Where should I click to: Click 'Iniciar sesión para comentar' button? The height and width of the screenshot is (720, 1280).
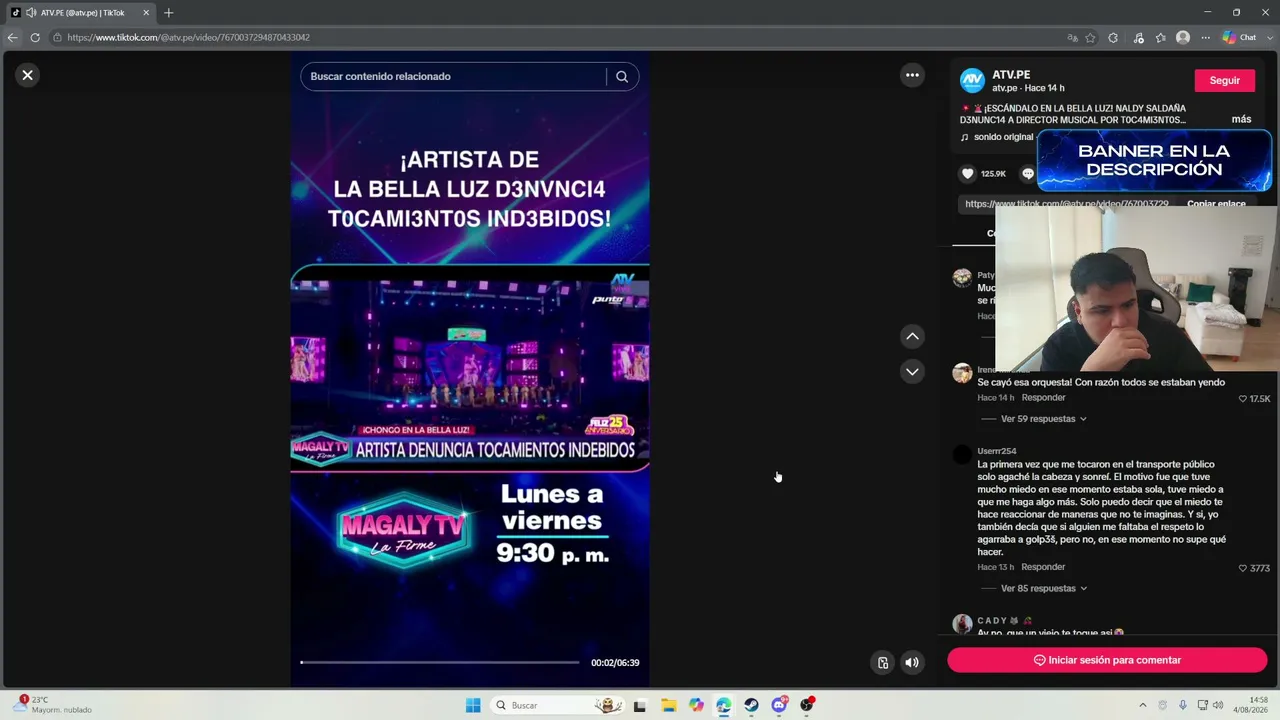1107,660
